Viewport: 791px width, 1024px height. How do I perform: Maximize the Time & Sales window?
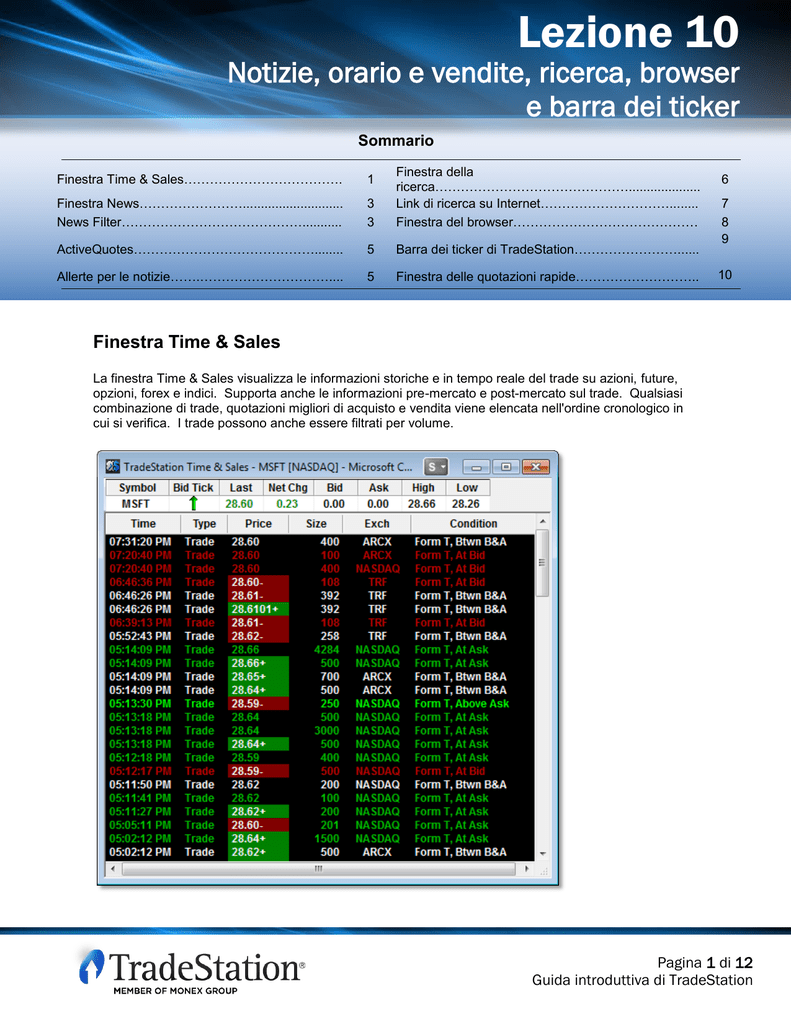[506, 466]
